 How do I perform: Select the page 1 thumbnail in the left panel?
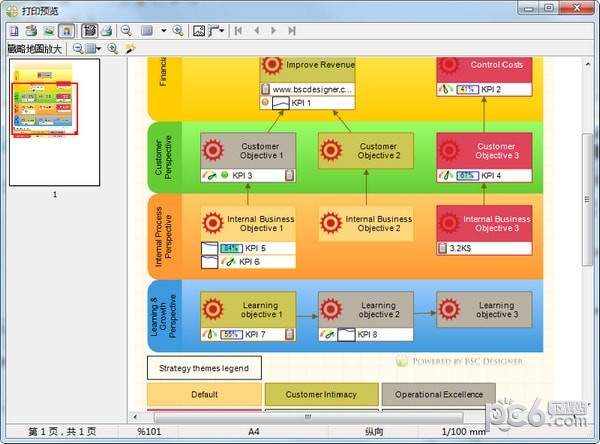55,122
